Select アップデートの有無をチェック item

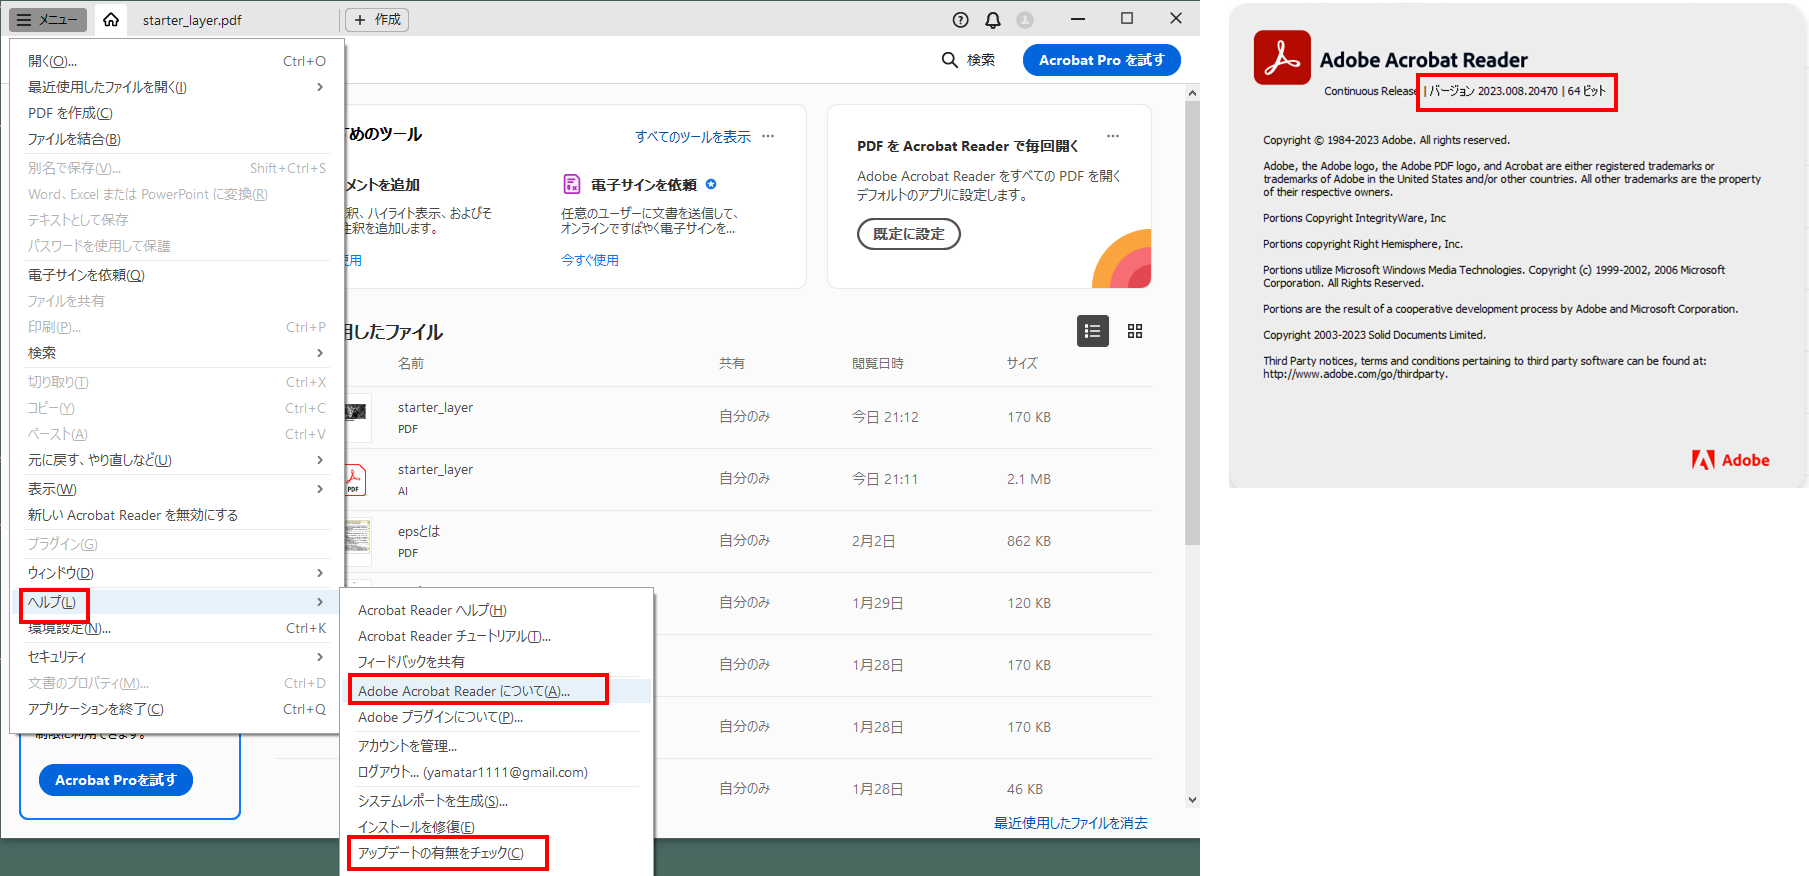[x=497, y=853]
